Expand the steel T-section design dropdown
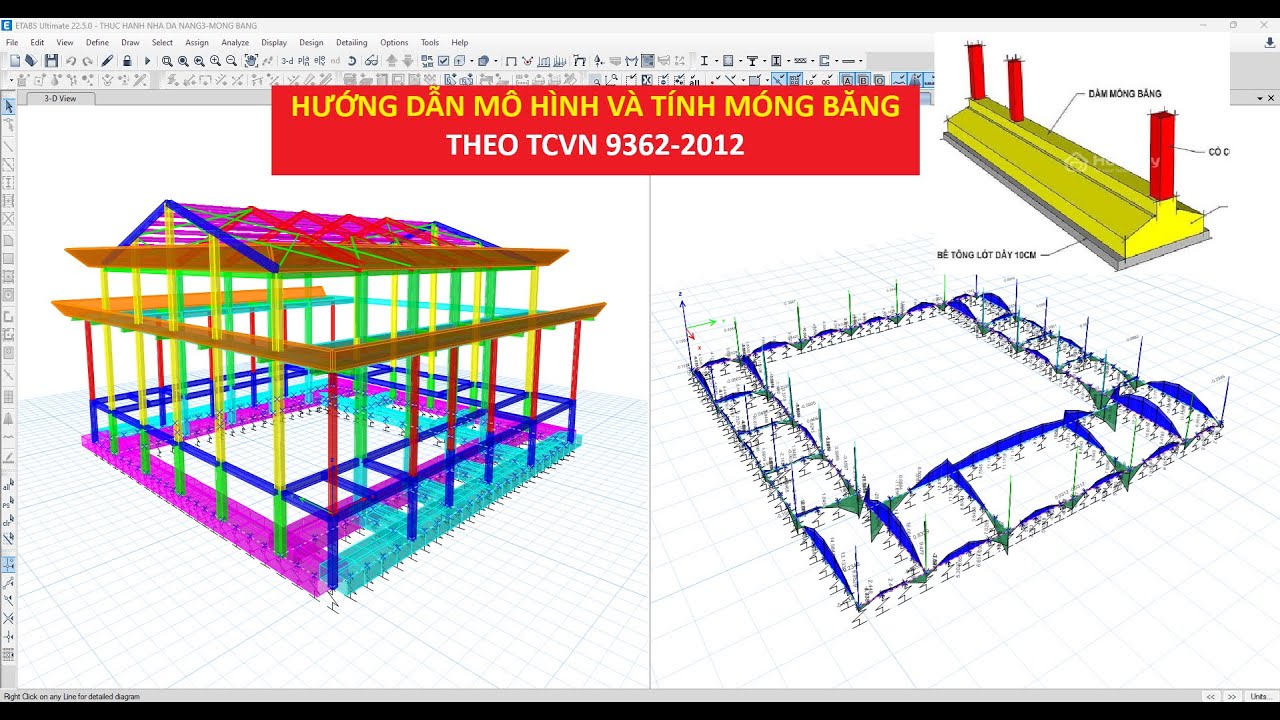 tap(764, 61)
